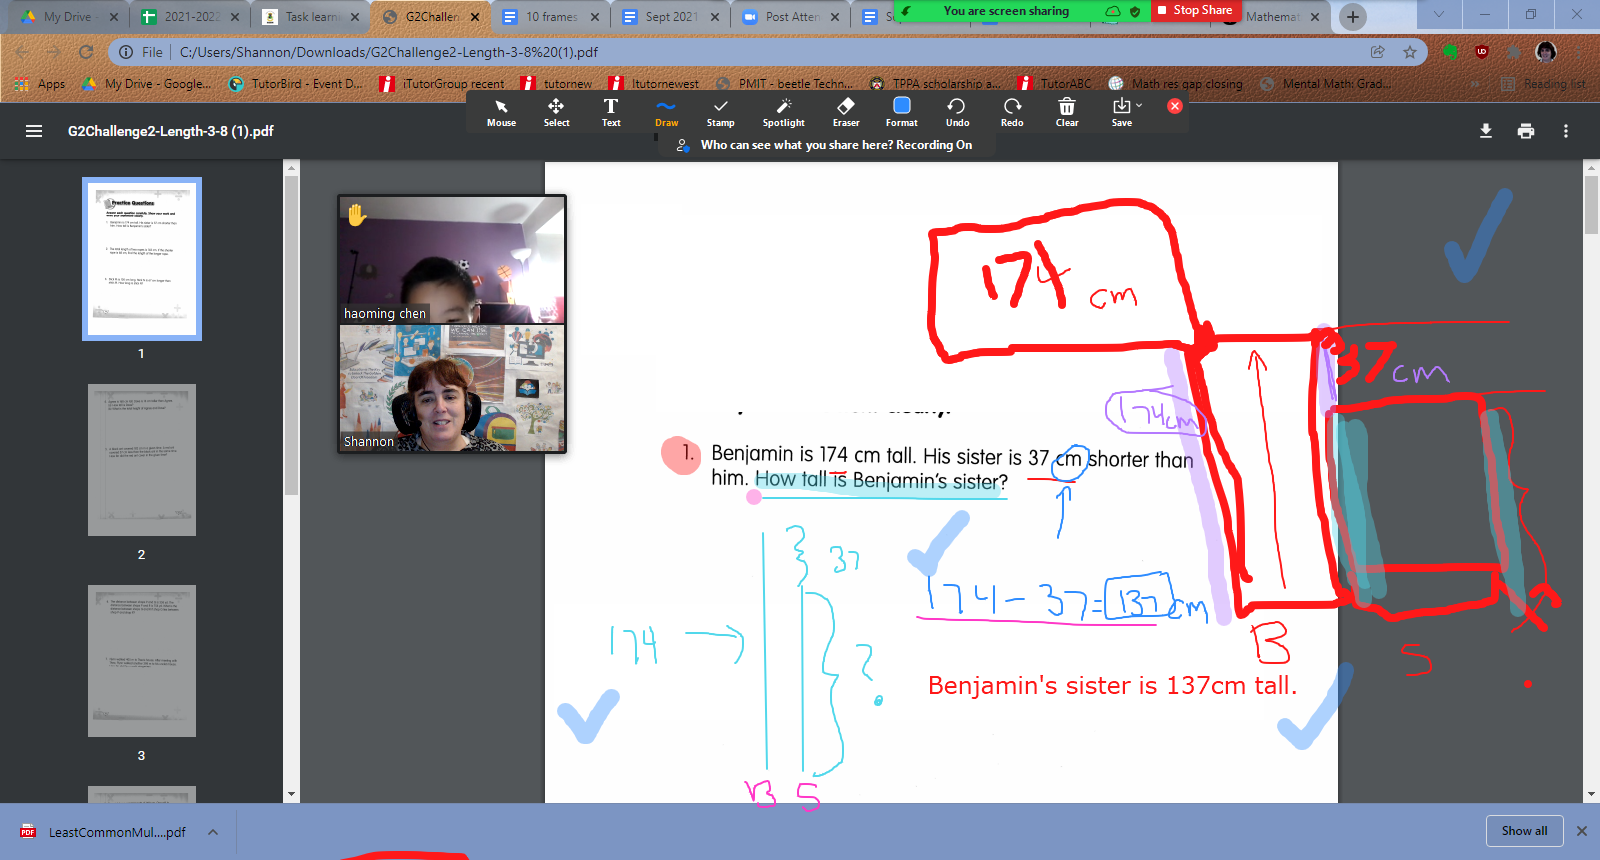Reload the browser page
Screen dimensions: 1600x860
click(86, 52)
